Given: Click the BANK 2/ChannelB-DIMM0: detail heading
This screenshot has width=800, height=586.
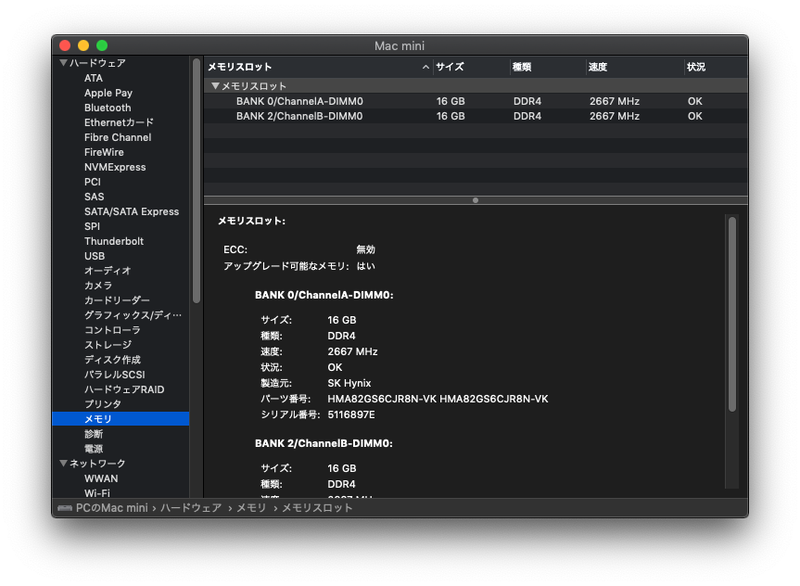Looking at the screenshot, I should click(x=324, y=443).
